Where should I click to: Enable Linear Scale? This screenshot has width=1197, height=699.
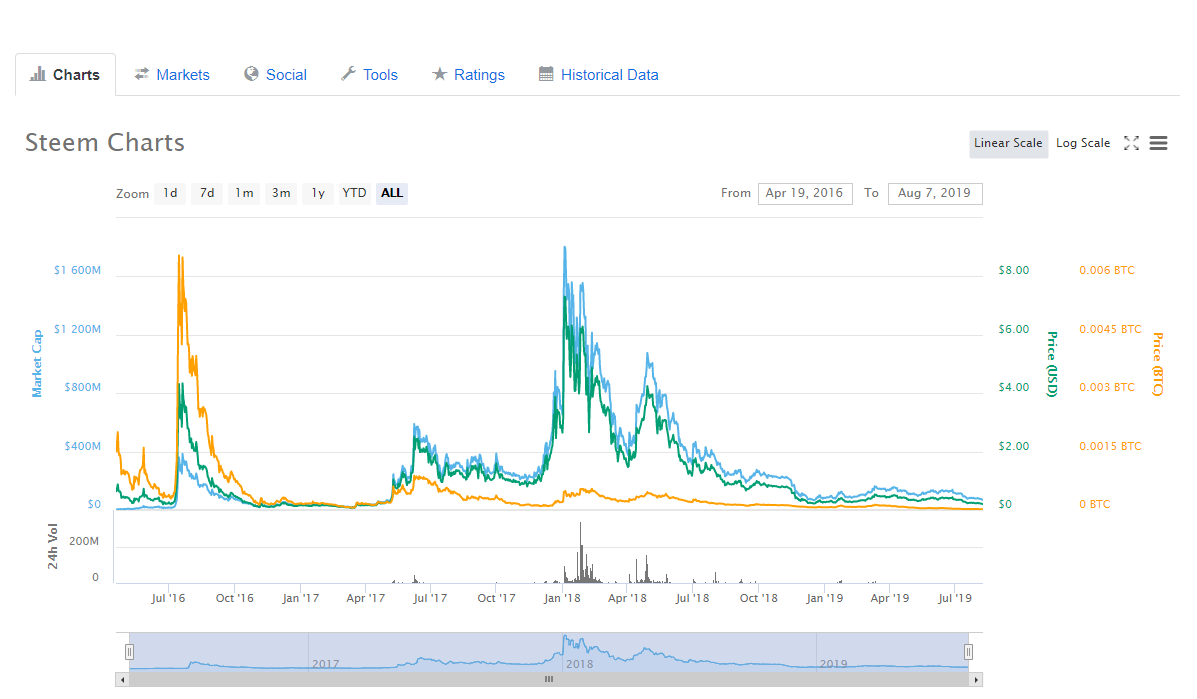pyautogui.click(x=1008, y=143)
